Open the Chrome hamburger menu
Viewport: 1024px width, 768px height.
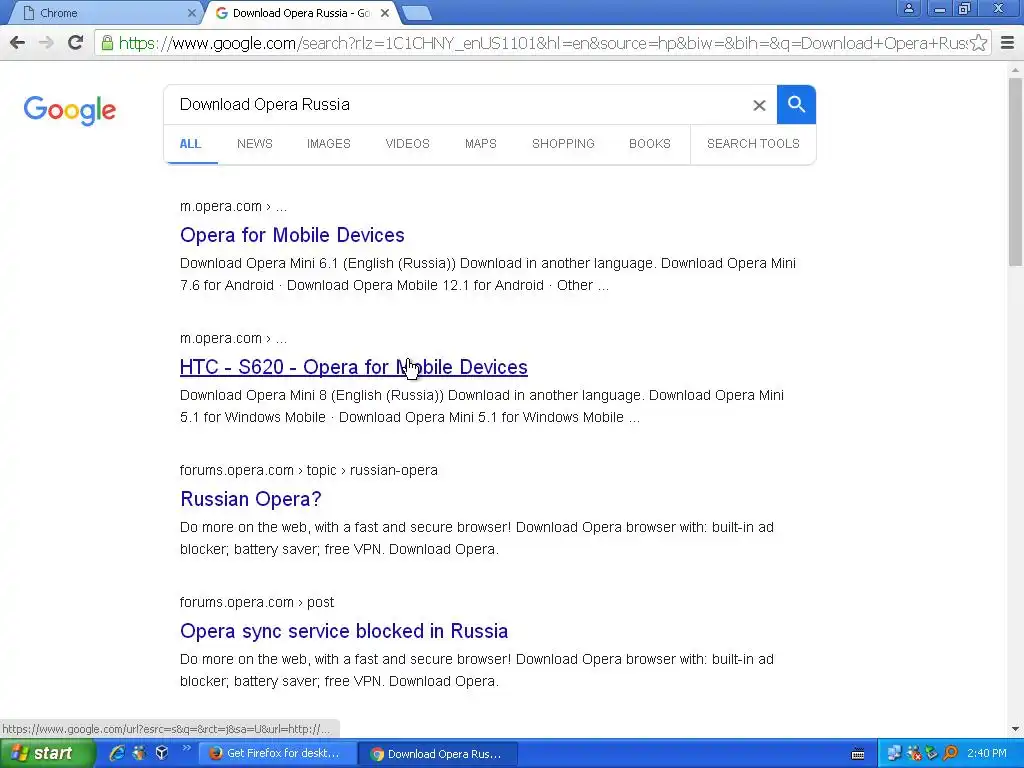(1008, 43)
